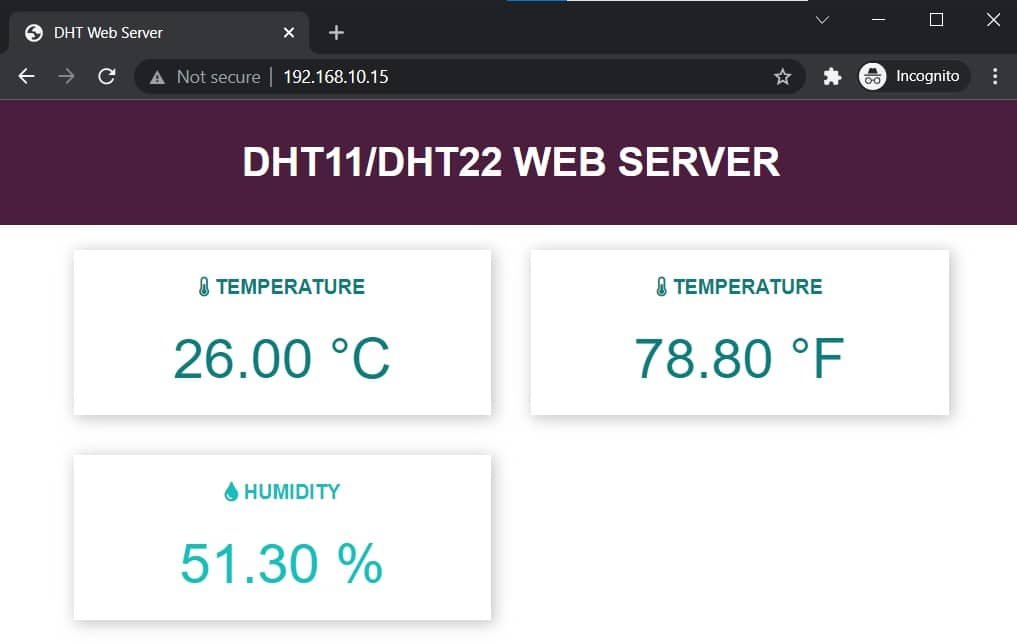This screenshot has height=644, width=1017.
Task: Select the DHT Web Server tab
Action: pos(158,32)
